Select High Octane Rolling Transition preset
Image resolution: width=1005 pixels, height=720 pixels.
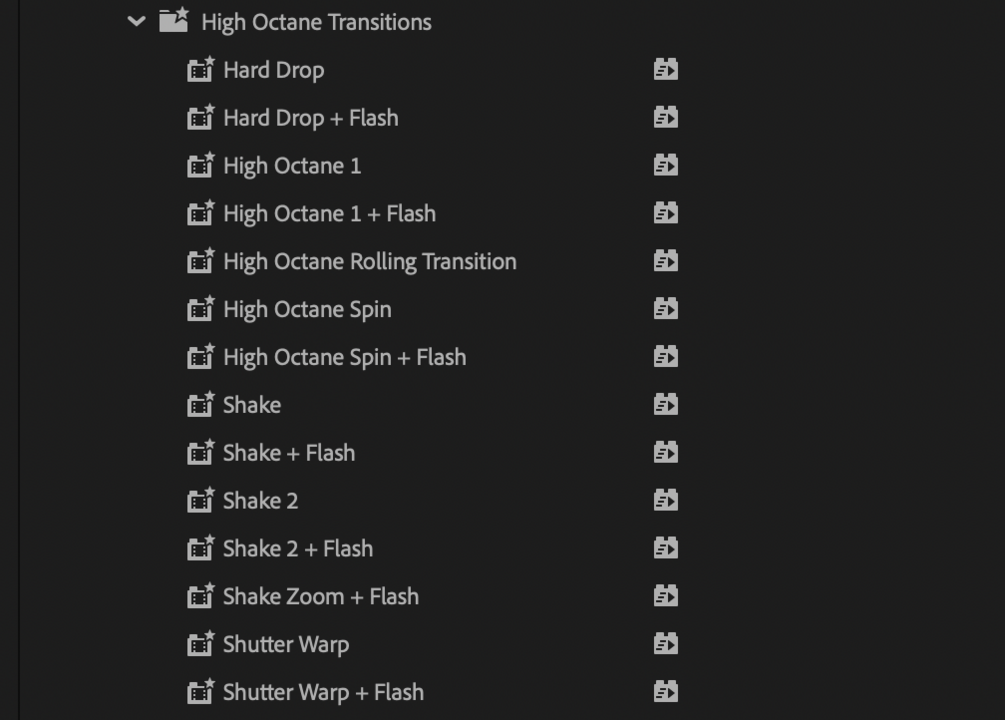pyautogui.click(x=369, y=262)
